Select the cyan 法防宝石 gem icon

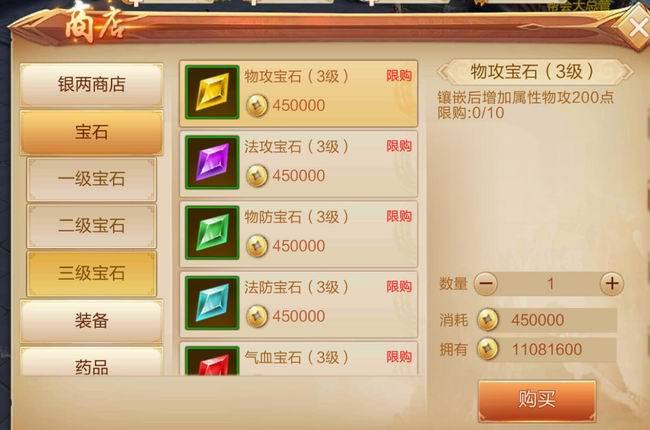[x=212, y=303]
